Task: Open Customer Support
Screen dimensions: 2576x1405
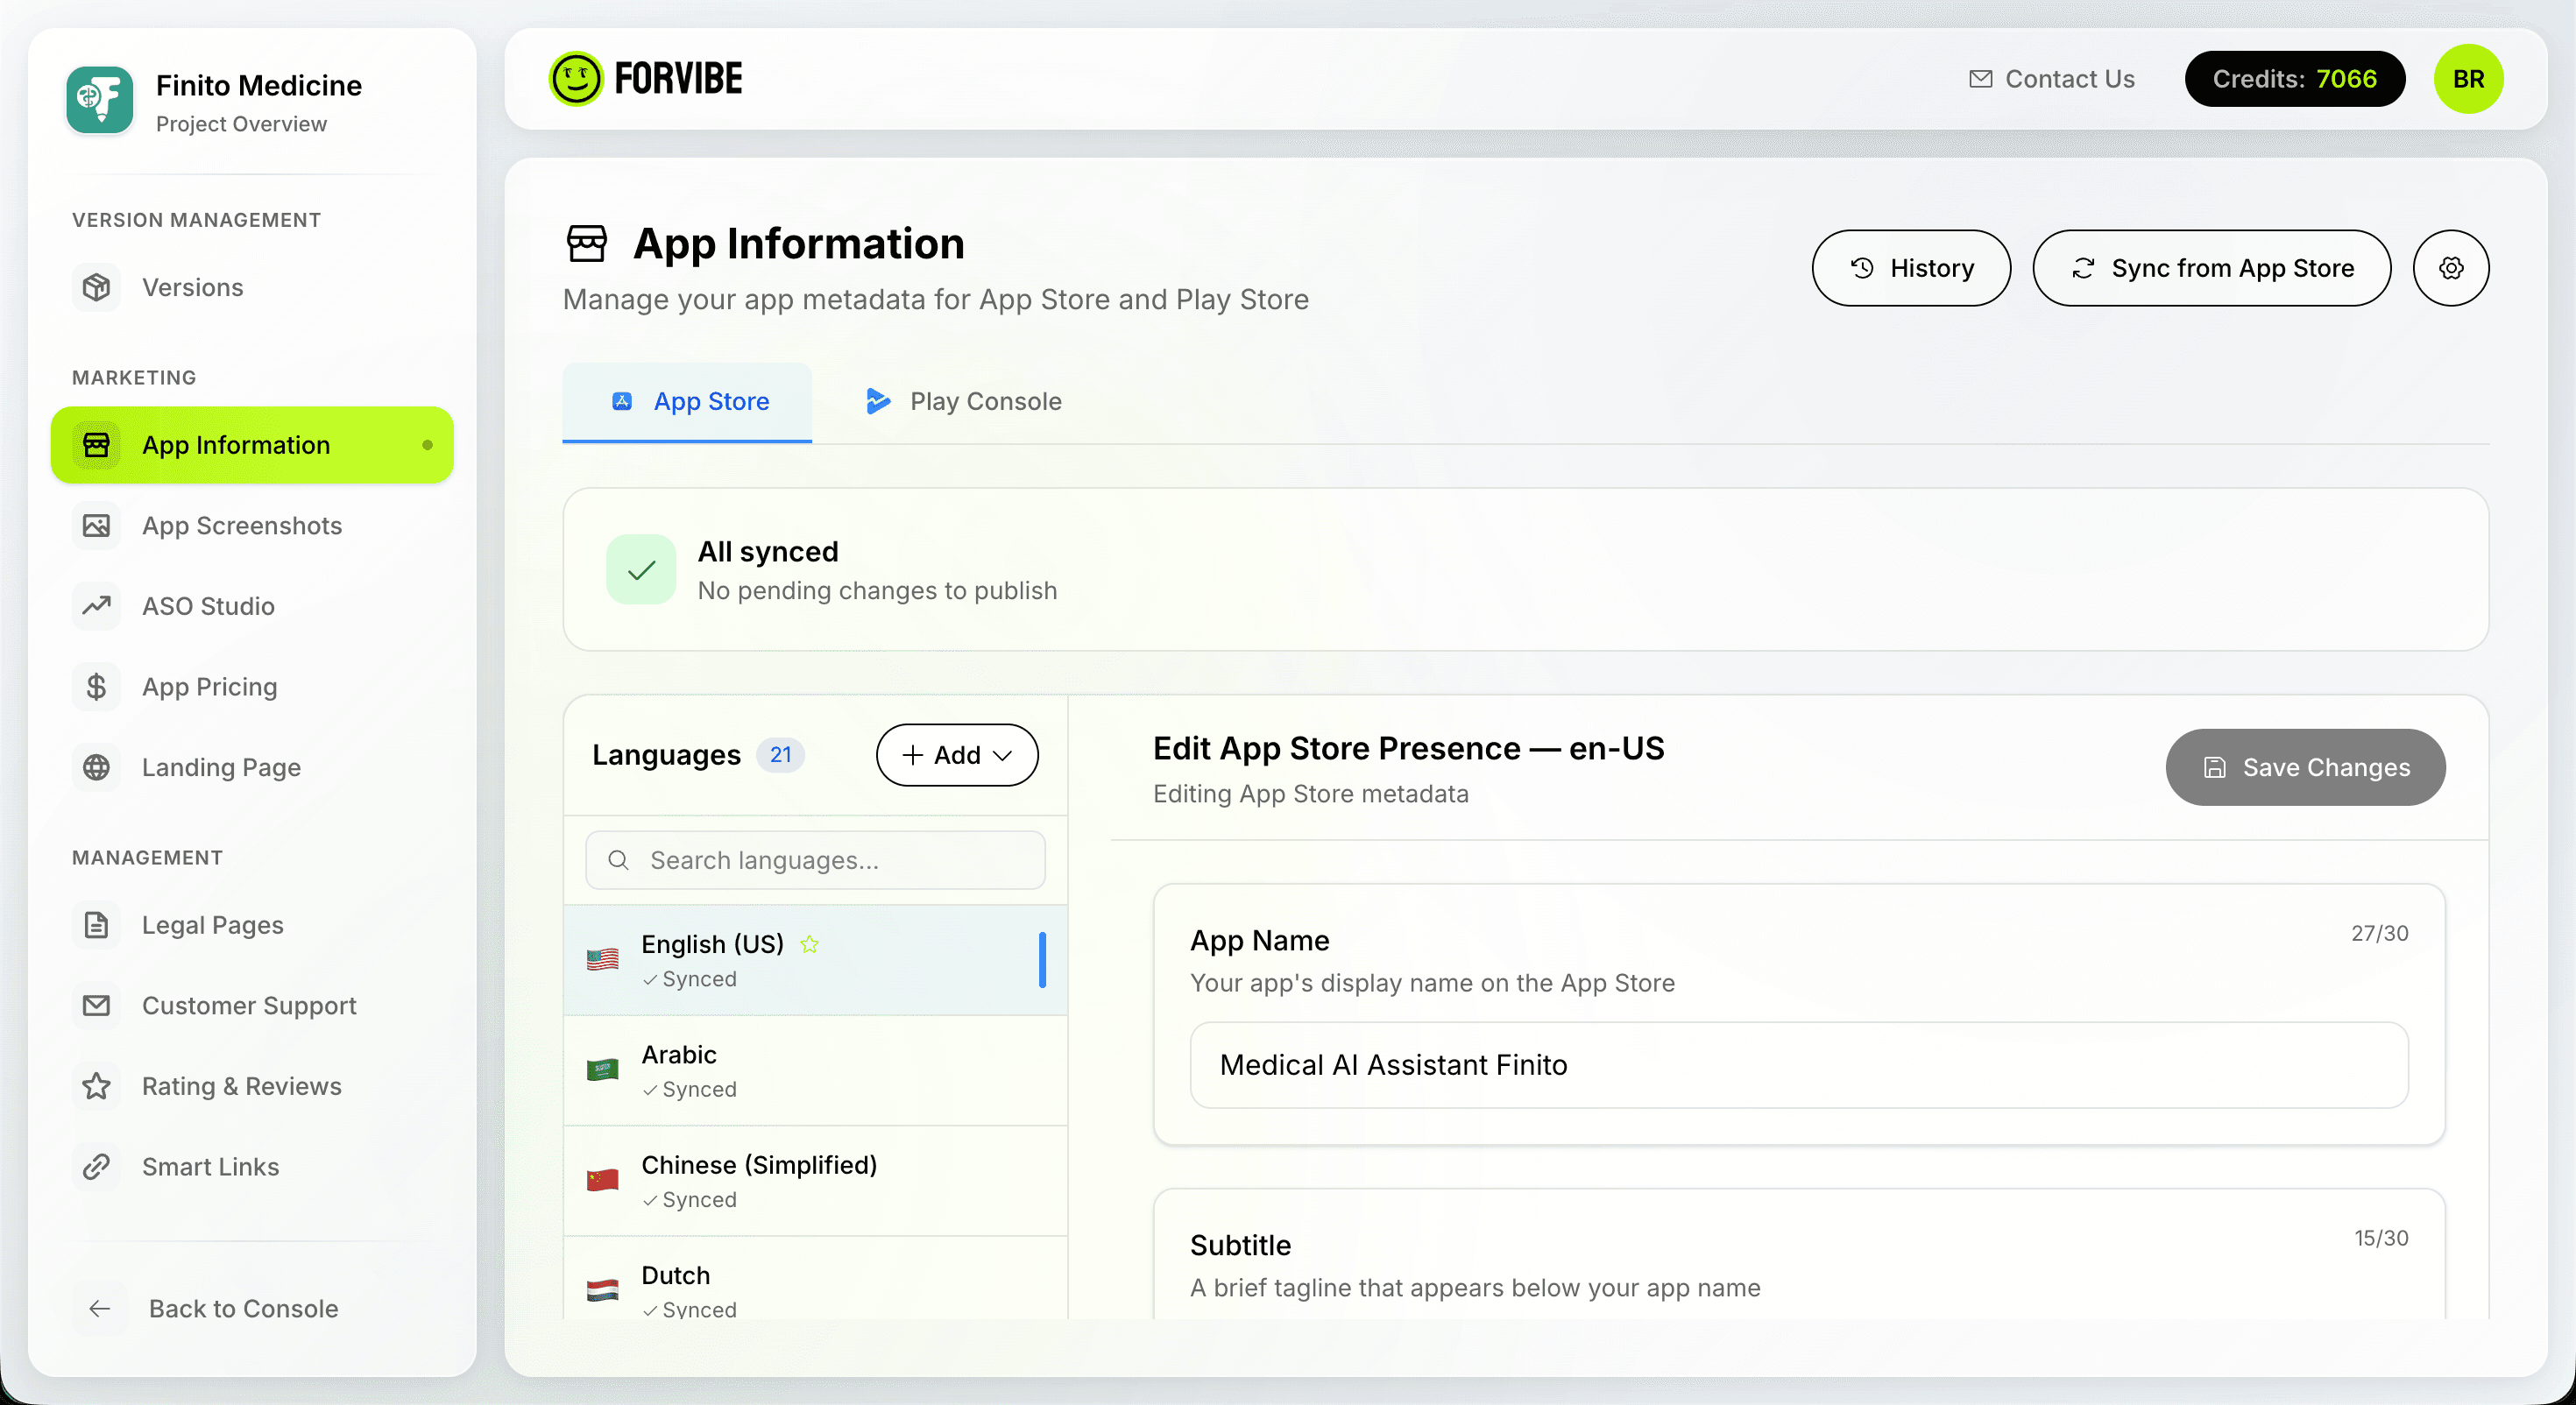Action: coord(248,1005)
